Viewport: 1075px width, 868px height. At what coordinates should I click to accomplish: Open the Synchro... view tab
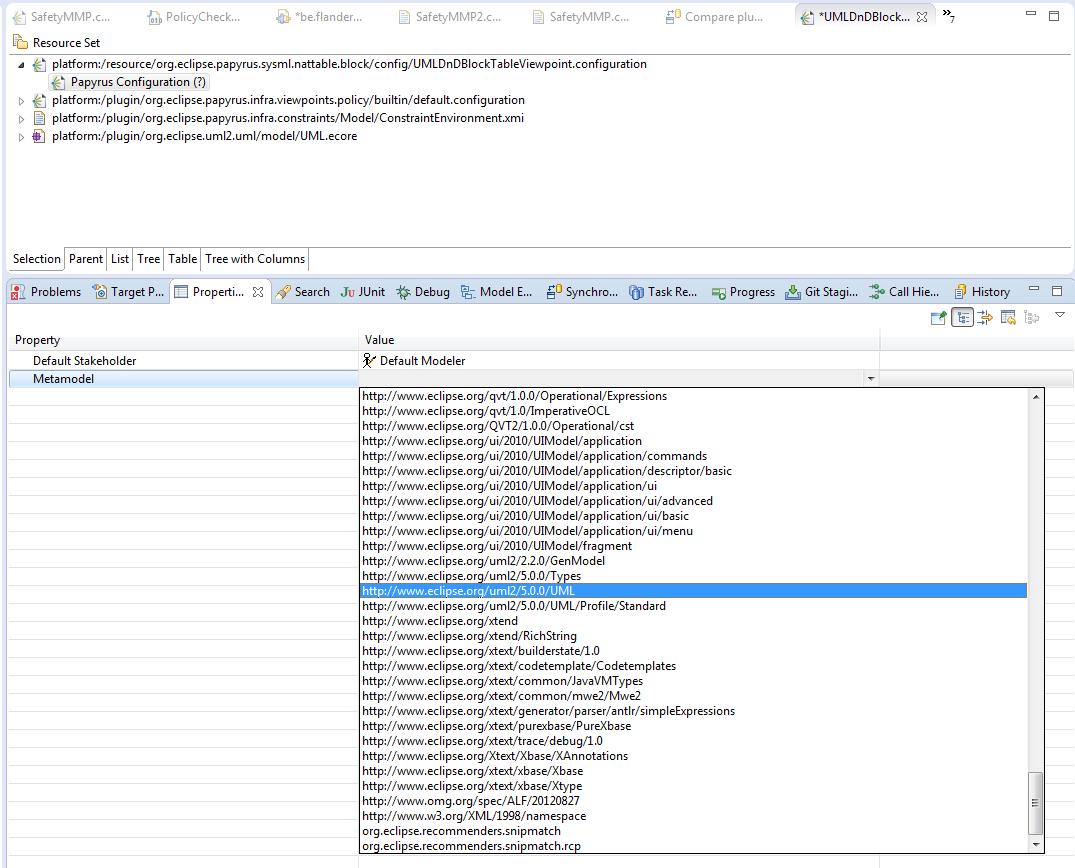[x=583, y=292]
